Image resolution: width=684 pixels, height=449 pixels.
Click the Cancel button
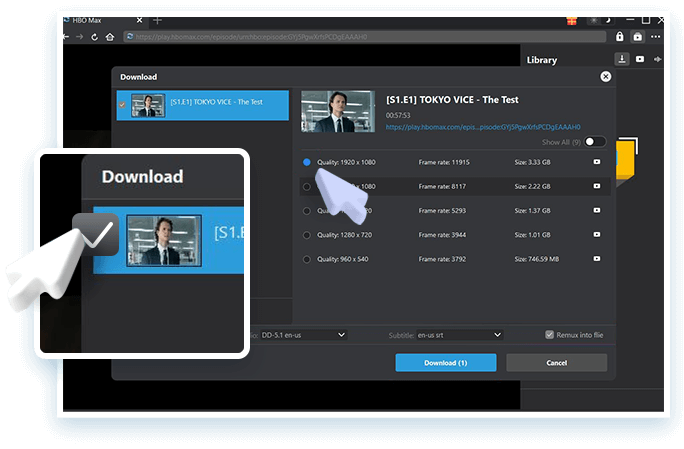(x=557, y=363)
